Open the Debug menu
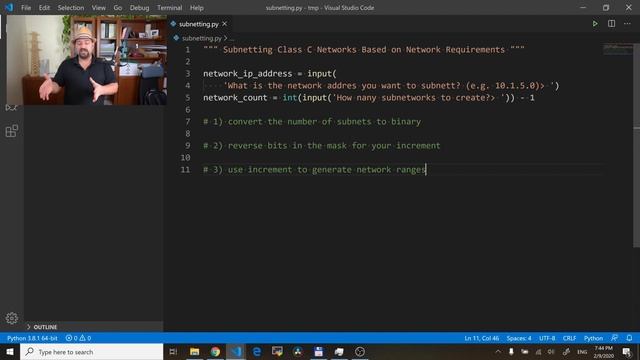The width and height of the screenshot is (640, 360). point(139,8)
